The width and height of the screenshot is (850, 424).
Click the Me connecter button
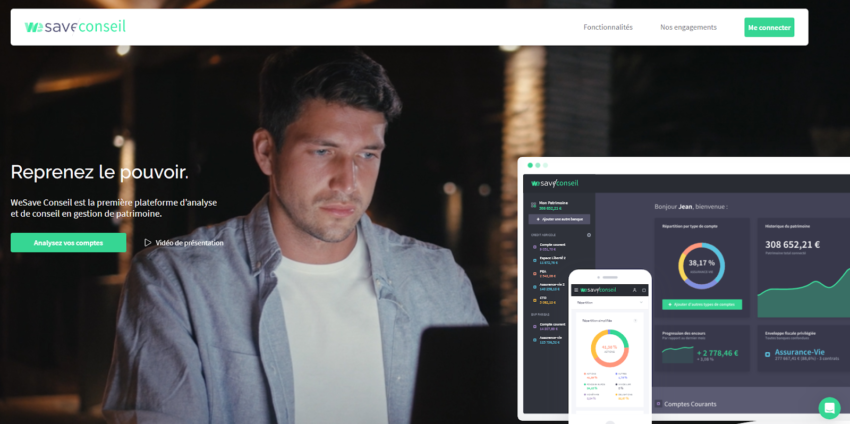(x=769, y=27)
